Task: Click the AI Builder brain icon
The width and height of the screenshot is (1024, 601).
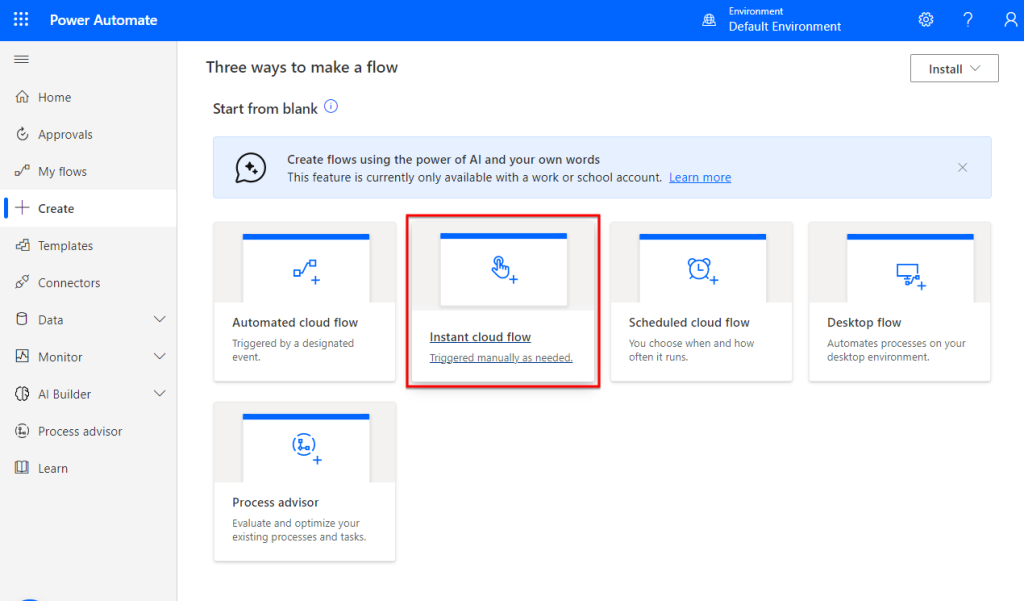Action: coord(22,393)
